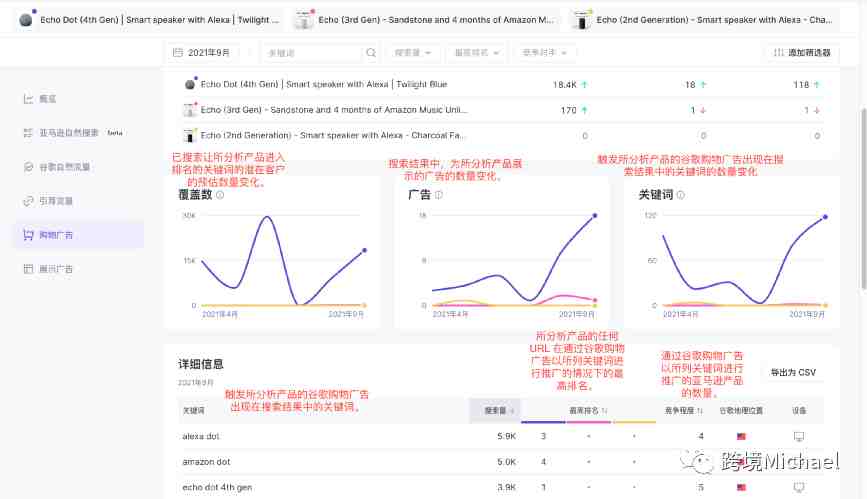The width and height of the screenshot is (867, 499).
Task: Click the info icon beside 关键词 chart title
Action: (x=679, y=196)
